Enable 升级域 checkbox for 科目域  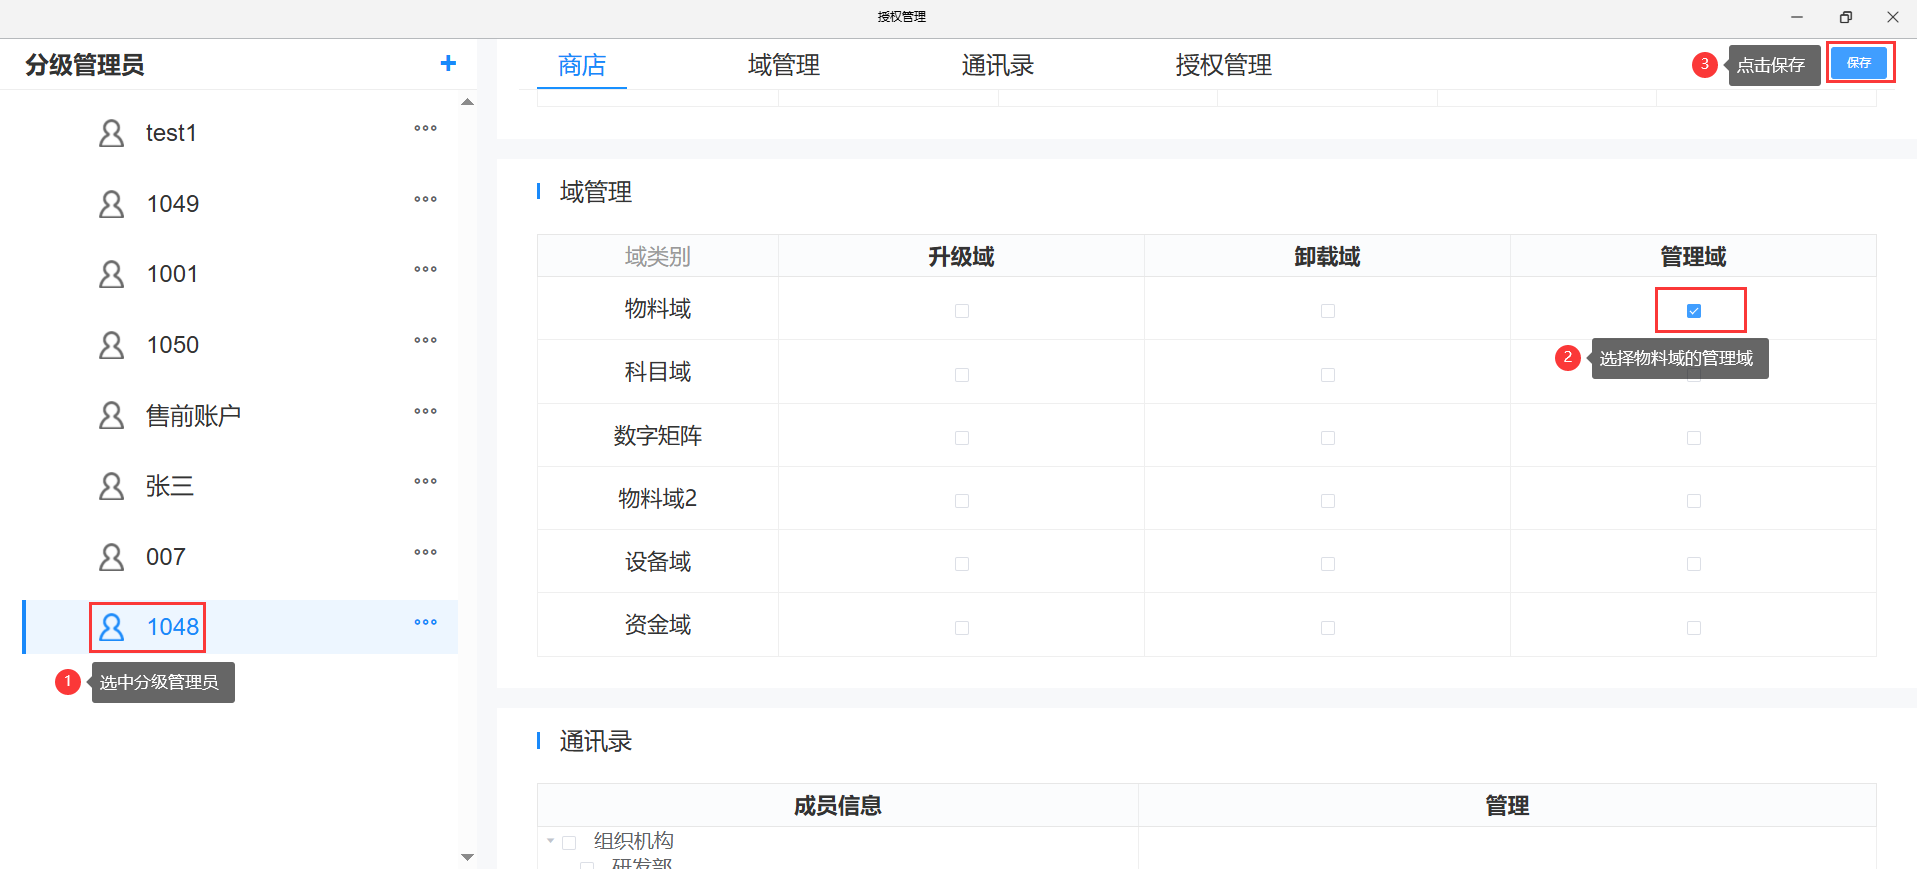[x=961, y=375]
